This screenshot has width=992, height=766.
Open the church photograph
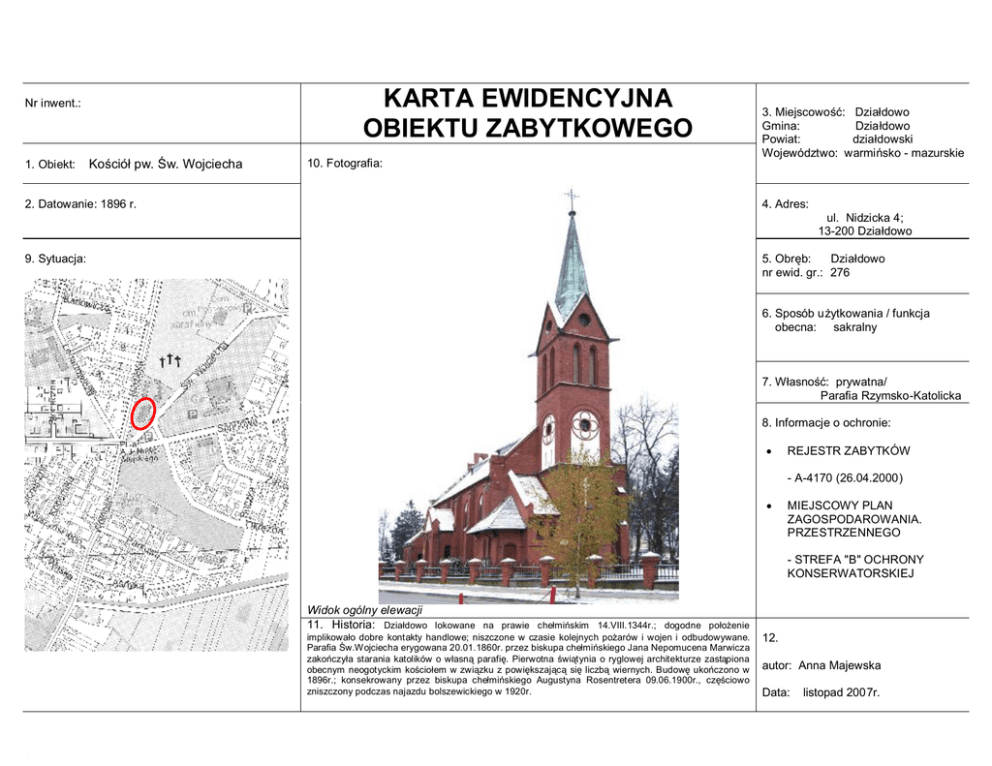coord(530,400)
